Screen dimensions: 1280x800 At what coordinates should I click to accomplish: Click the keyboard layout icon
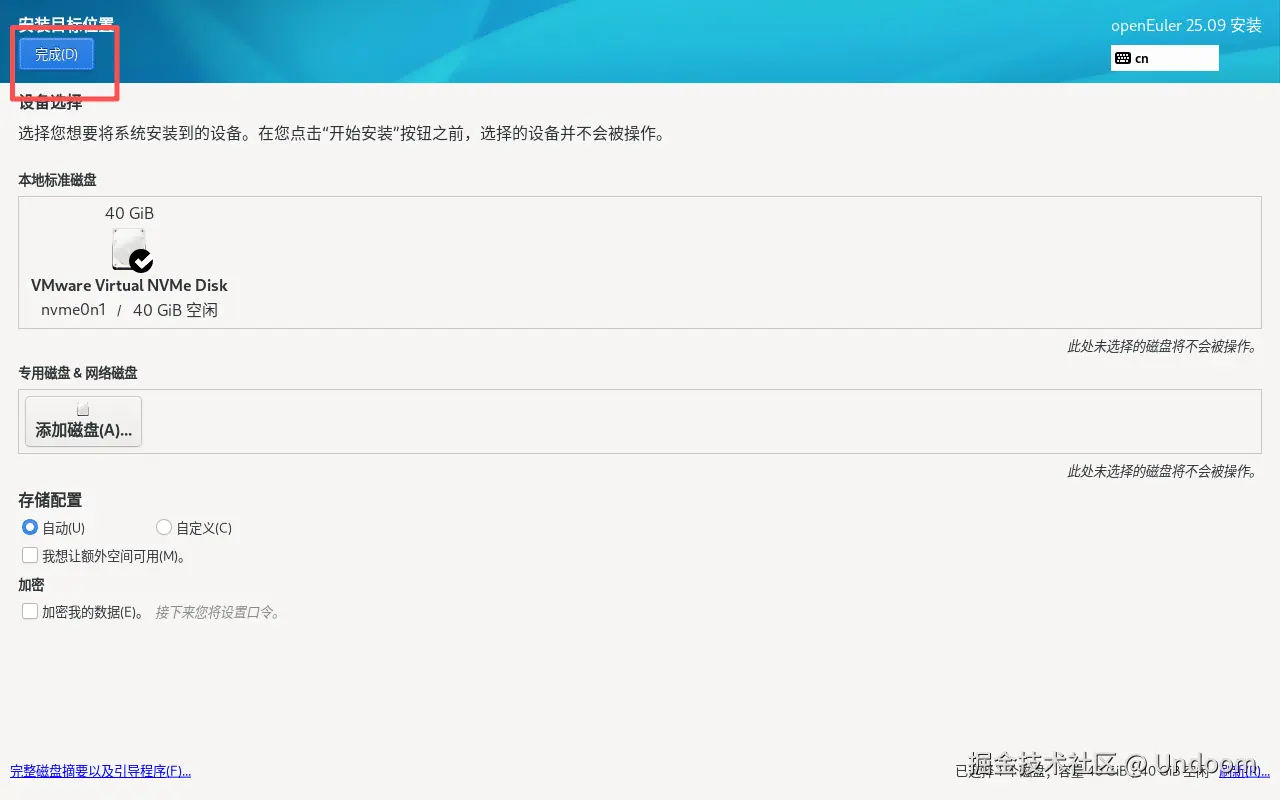pyautogui.click(x=1123, y=58)
